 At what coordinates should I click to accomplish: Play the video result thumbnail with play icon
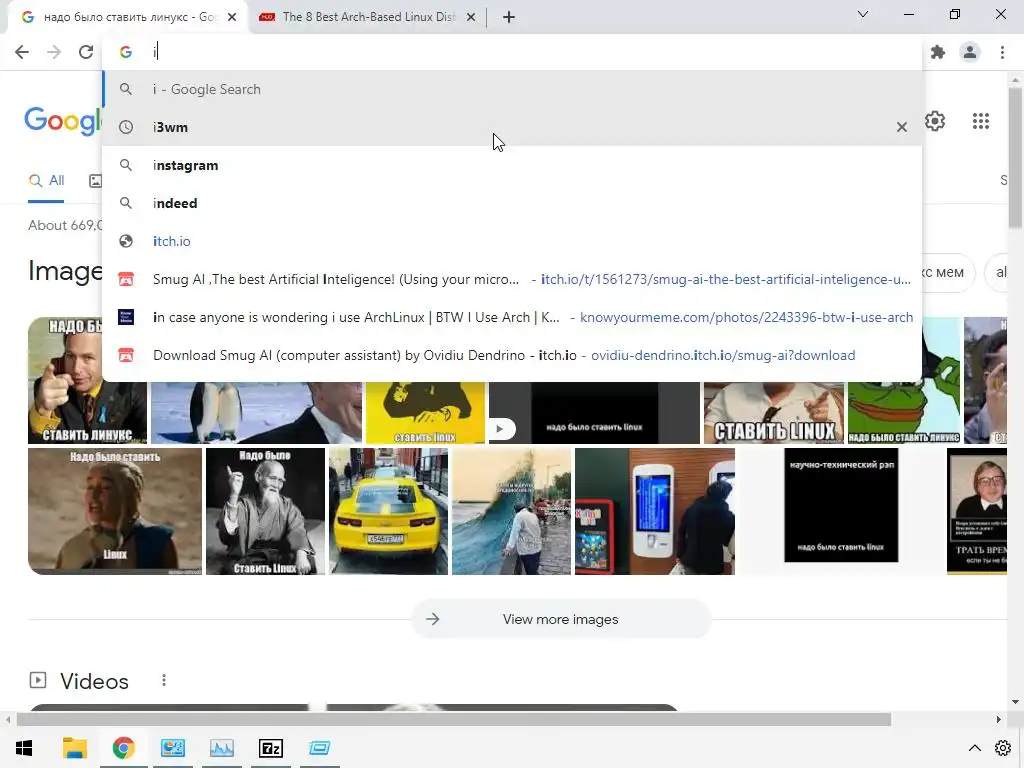click(x=594, y=413)
